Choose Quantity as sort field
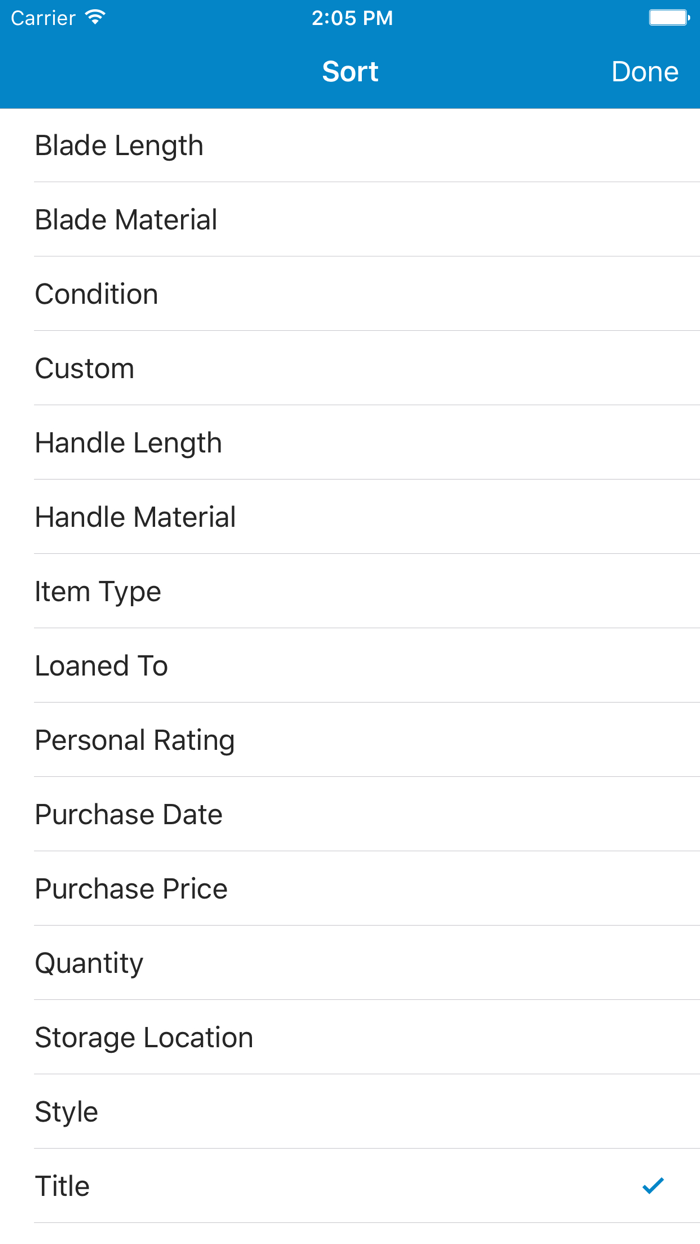700x1244 pixels. click(x=90, y=963)
